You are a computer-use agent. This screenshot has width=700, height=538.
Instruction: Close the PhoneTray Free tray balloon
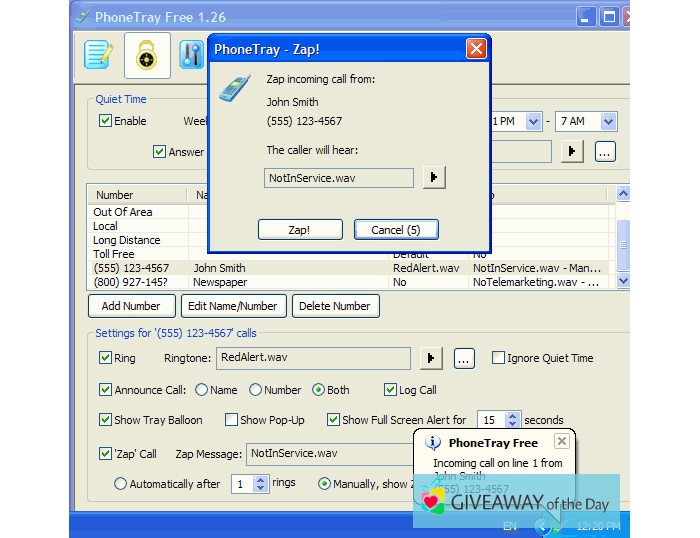pyautogui.click(x=561, y=441)
